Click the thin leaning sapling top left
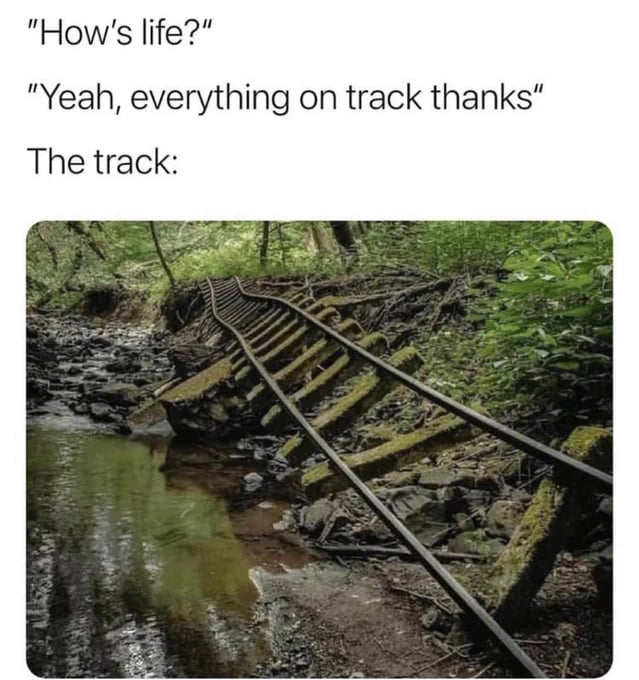The height and width of the screenshot is (680, 639). [x=161, y=254]
